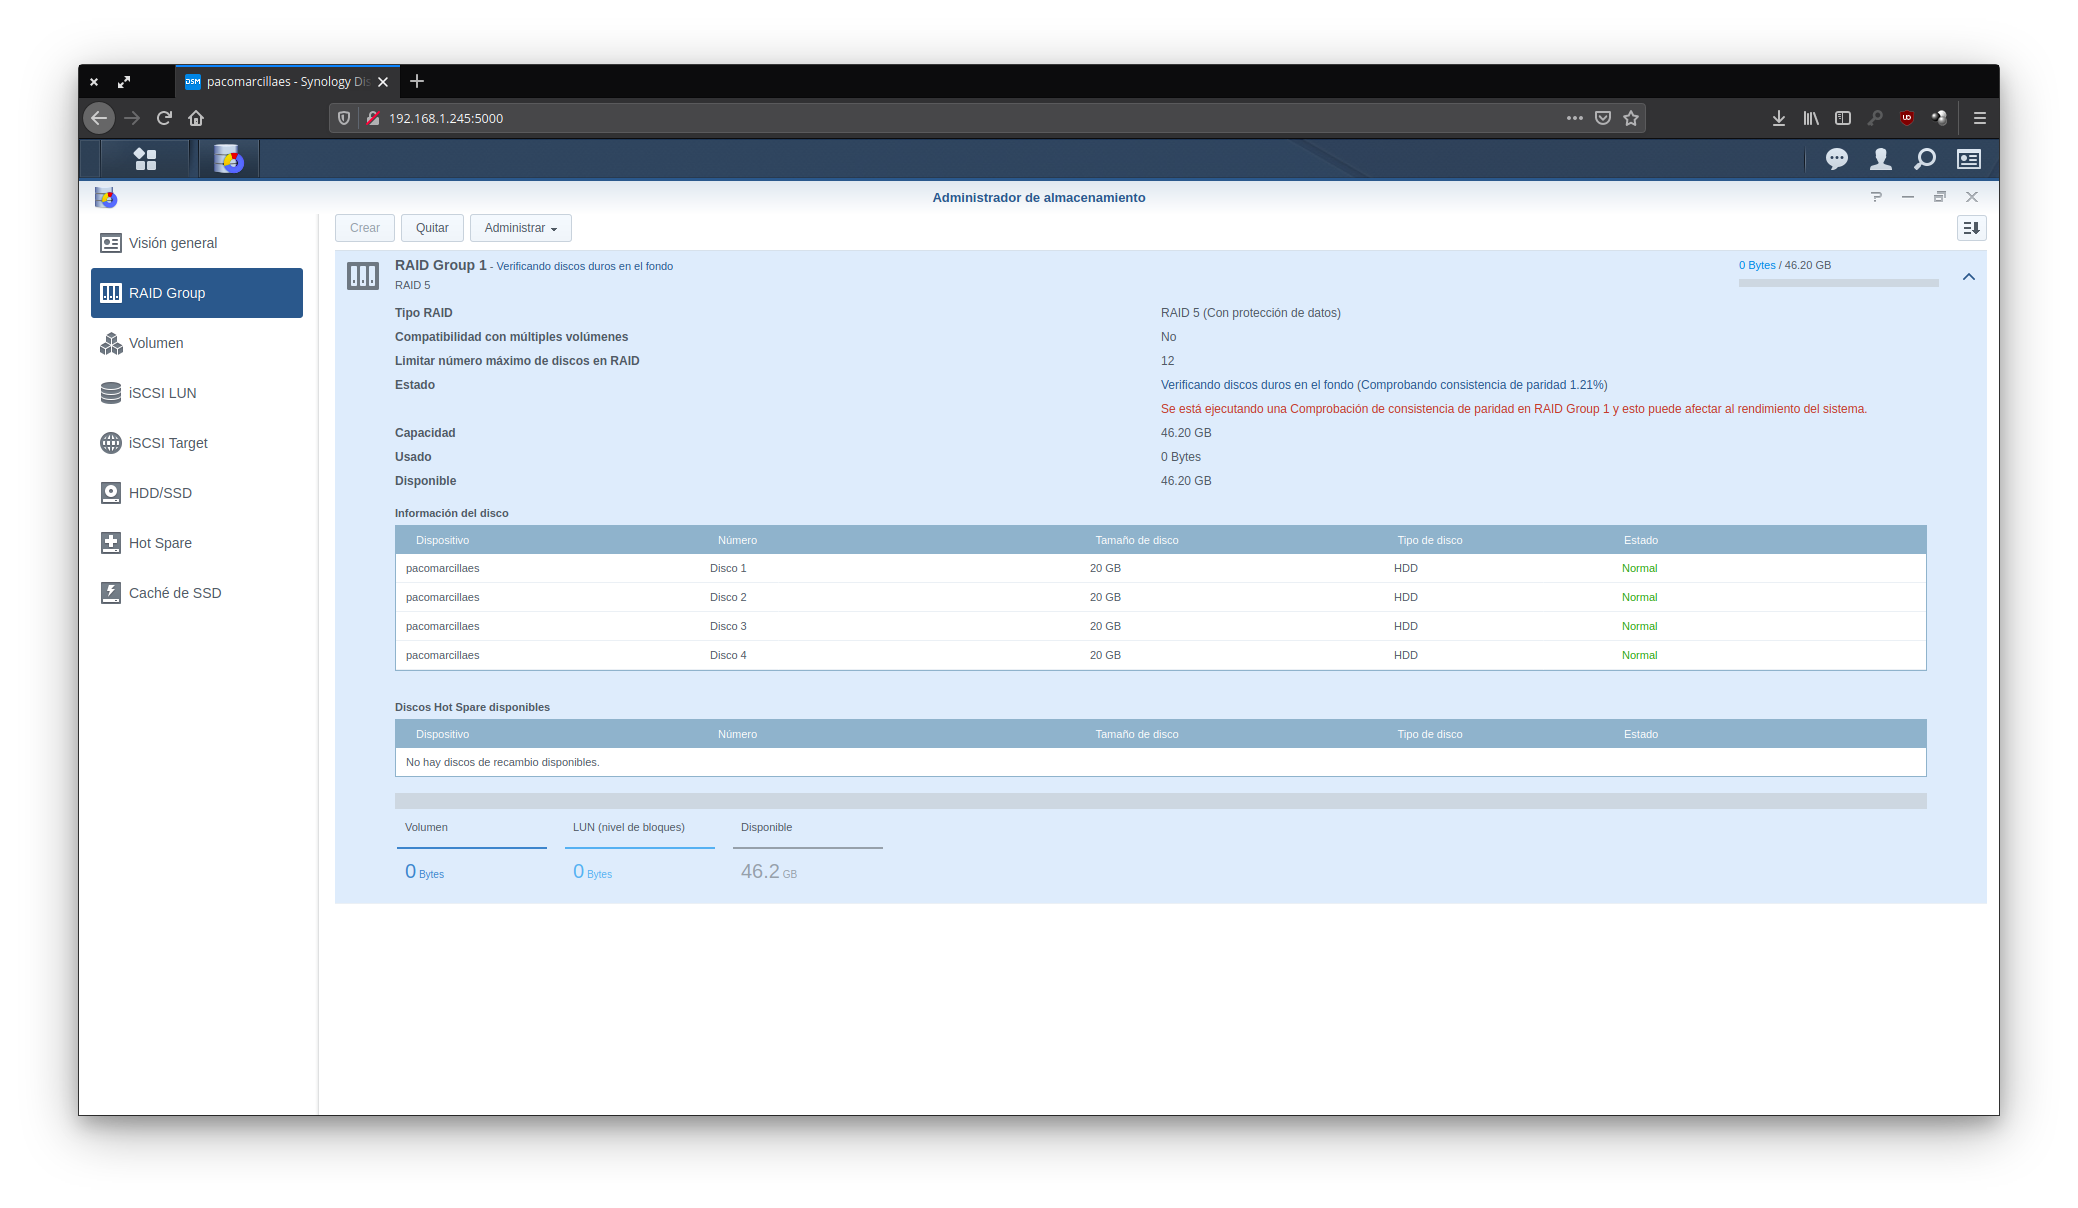2078x1208 pixels.
Task: Open the user options icon
Action: click(x=1880, y=159)
